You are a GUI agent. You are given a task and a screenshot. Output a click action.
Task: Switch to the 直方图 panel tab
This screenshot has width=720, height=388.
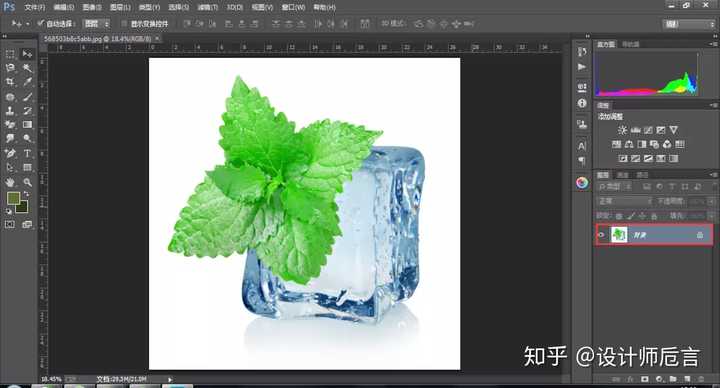pyautogui.click(x=606, y=44)
